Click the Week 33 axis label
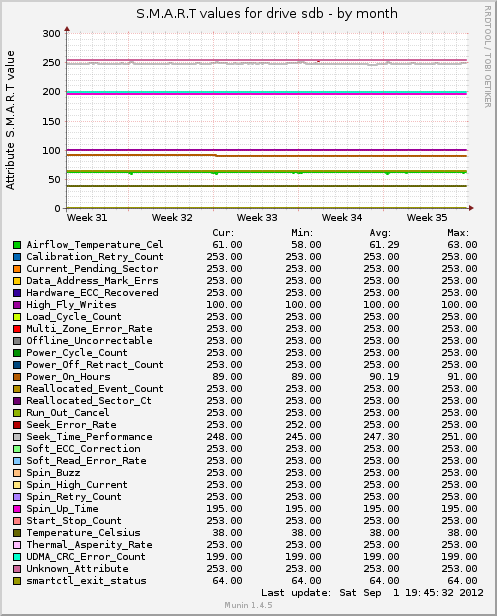Screen dimensions: 497x616 pyautogui.click(x=257, y=218)
